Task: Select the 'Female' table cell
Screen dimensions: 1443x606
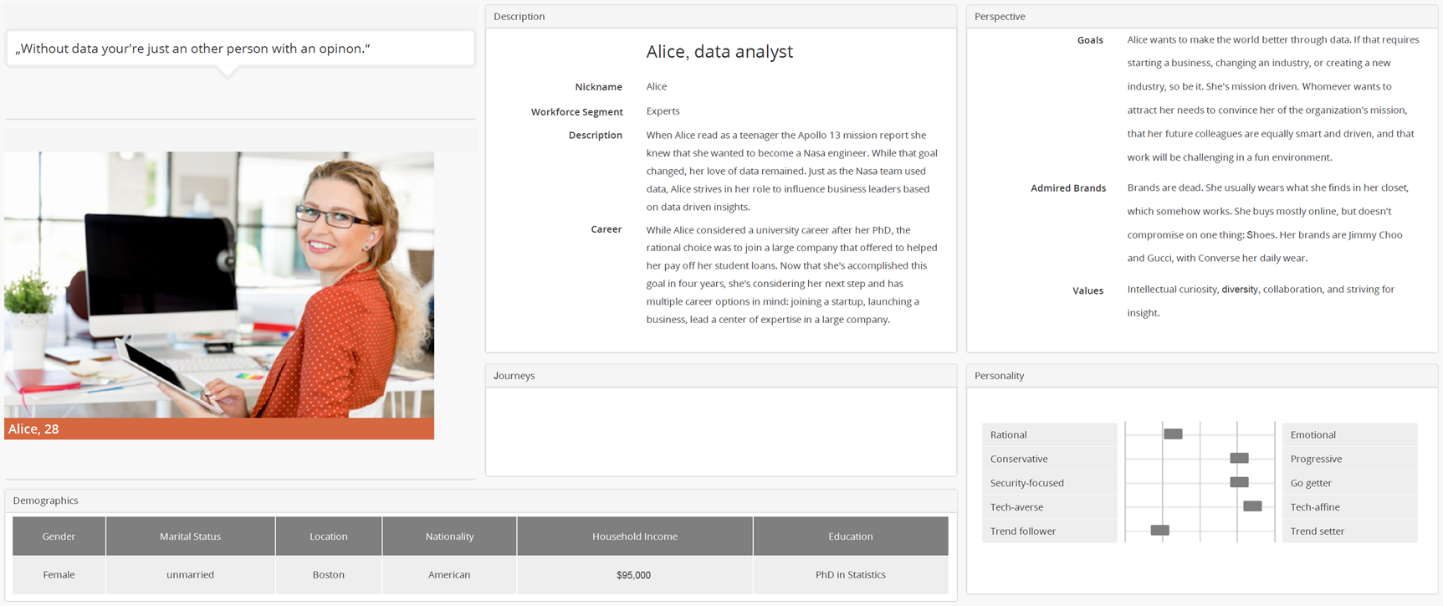Action: [59, 575]
